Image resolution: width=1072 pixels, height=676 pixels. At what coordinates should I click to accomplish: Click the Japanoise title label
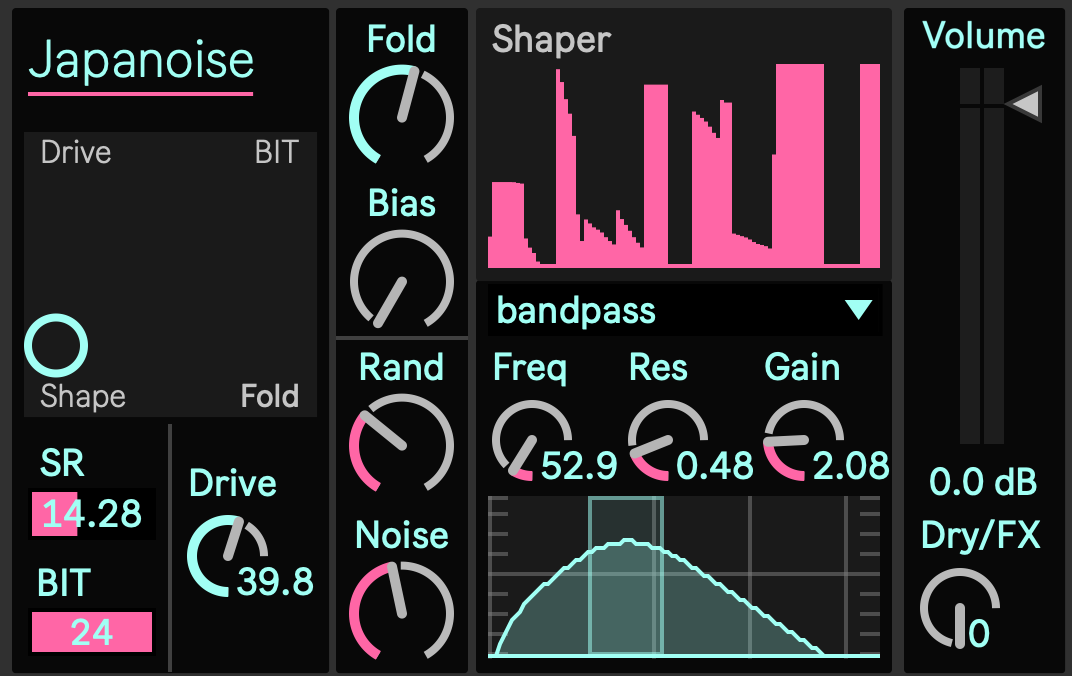tap(141, 61)
